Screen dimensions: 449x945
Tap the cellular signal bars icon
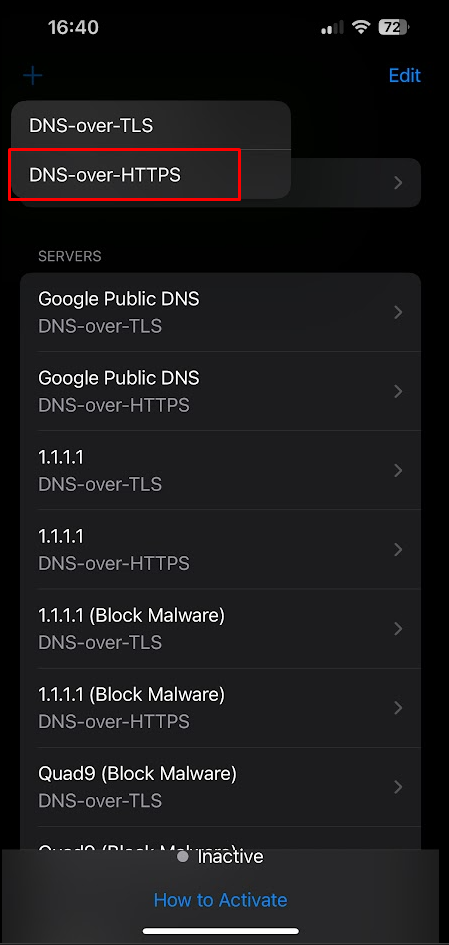pyautogui.click(x=332, y=28)
